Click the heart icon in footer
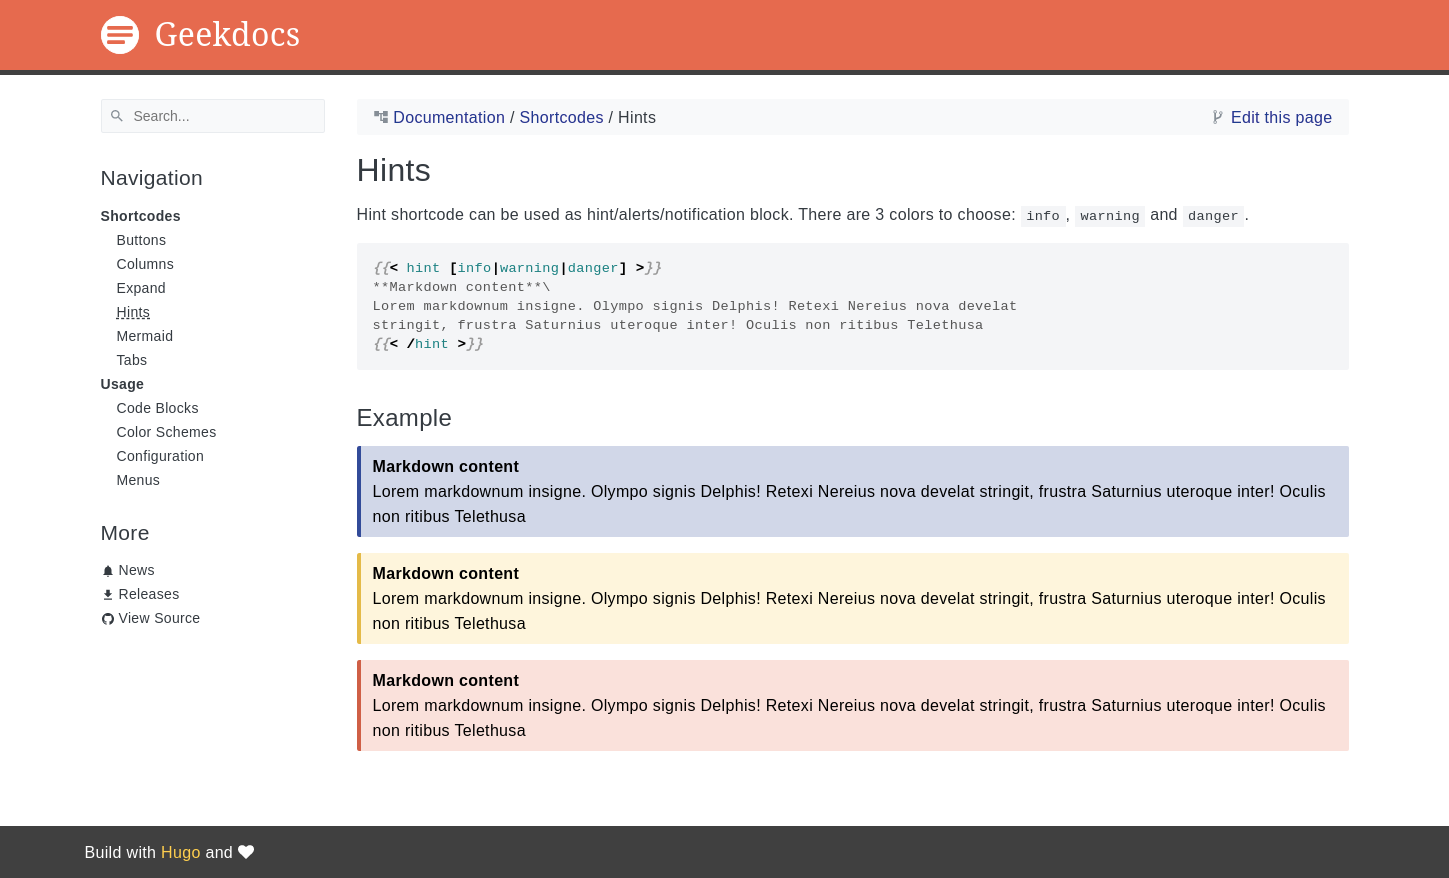1449x878 pixels. pos(246,852)
